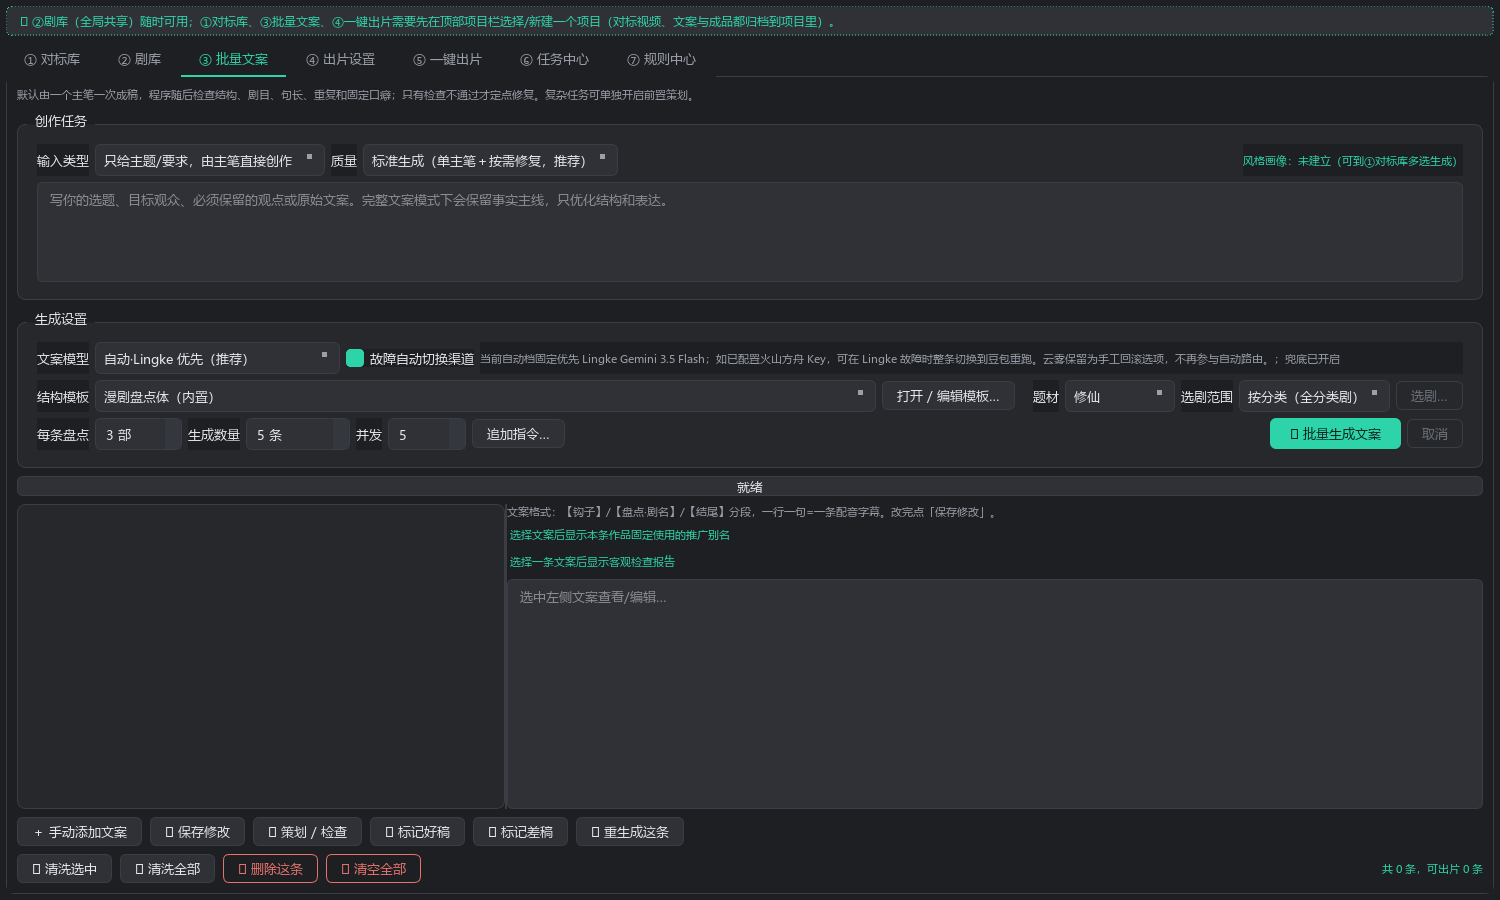
Task: Open the 选剧范围 按分类 dropdown
Action: pos(1314,396)
